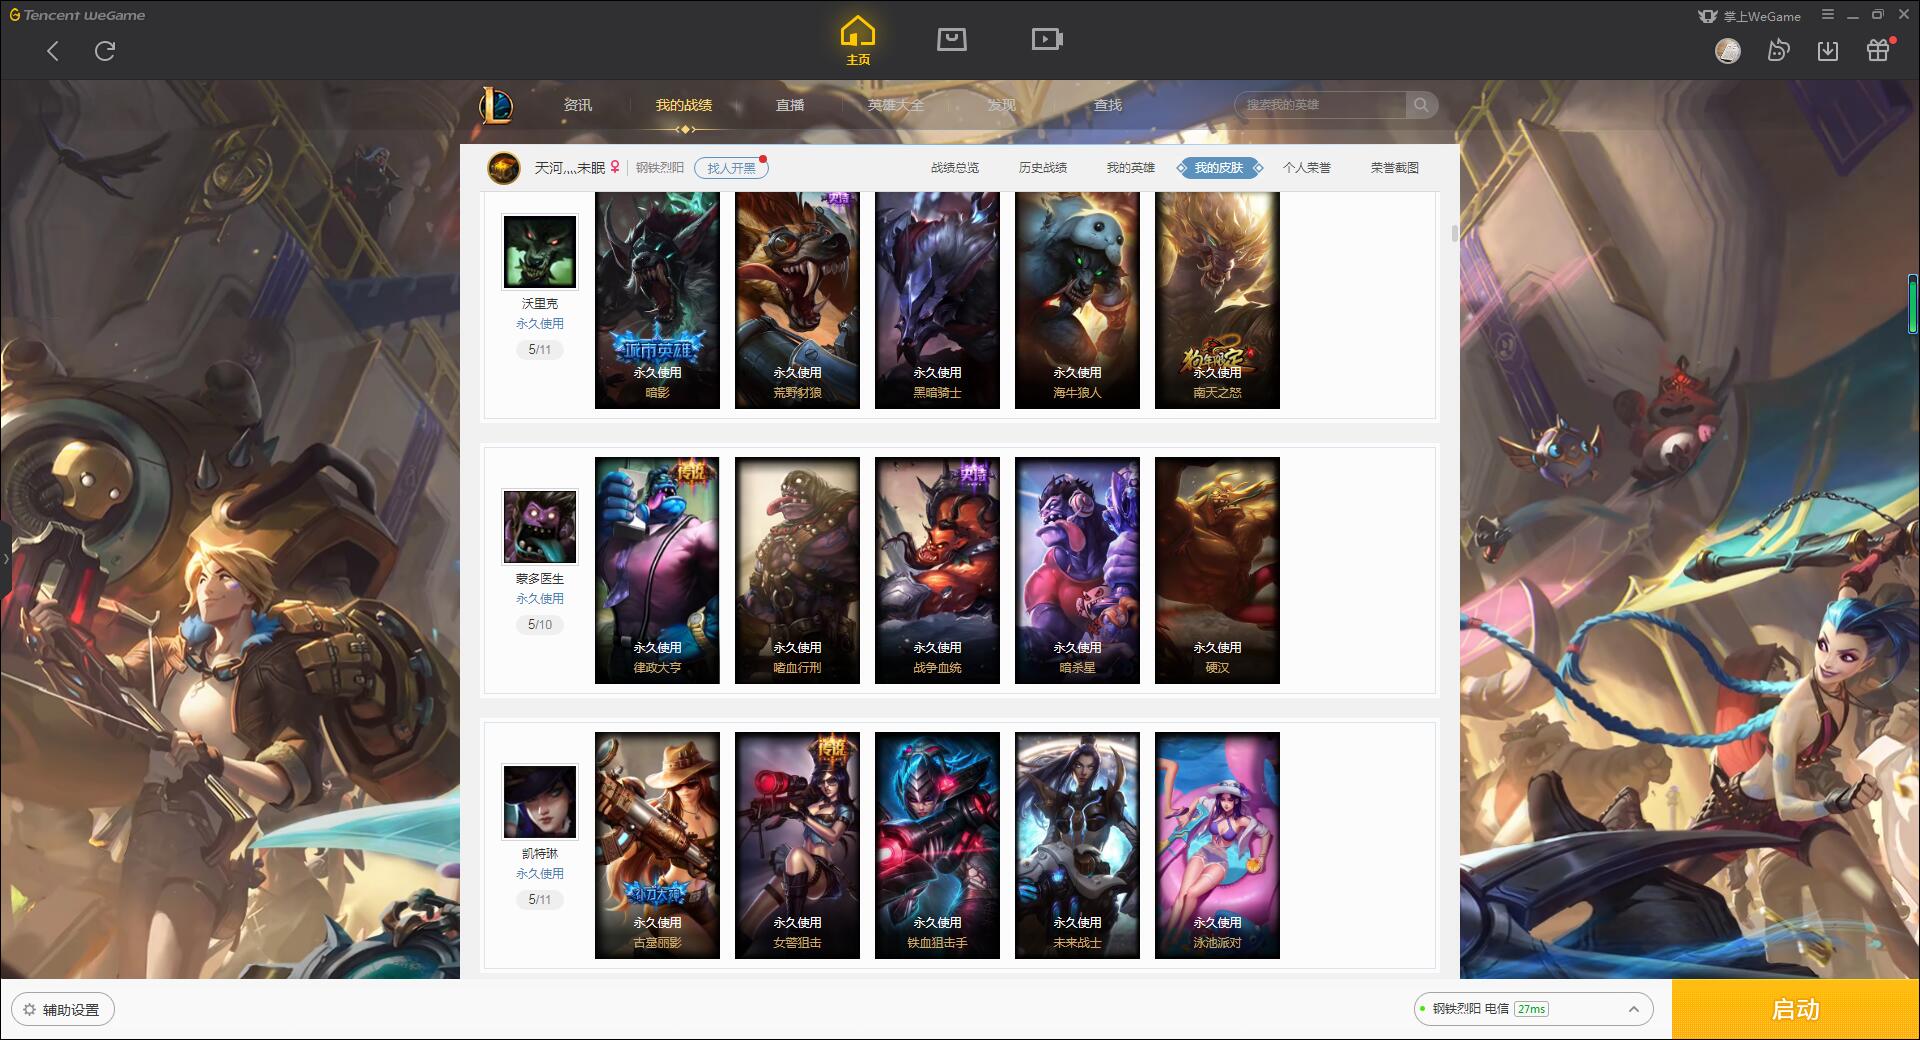
Task: Refresh the page with reload icon
Action: tap(105, 51)
